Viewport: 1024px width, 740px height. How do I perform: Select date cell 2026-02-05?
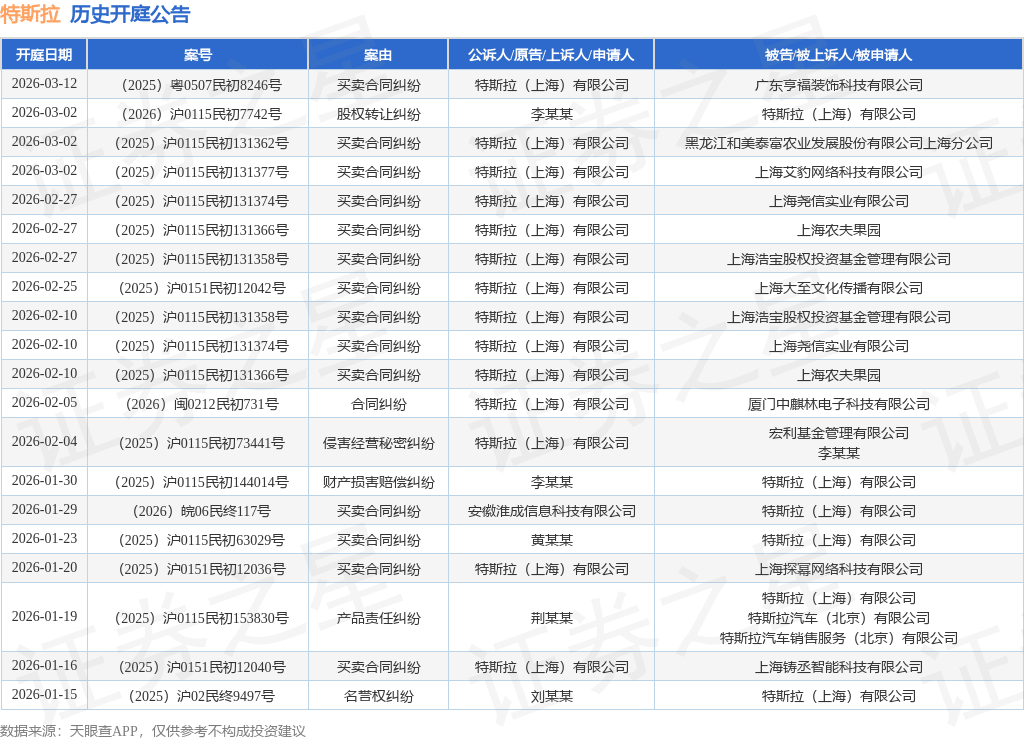[44, 402]
